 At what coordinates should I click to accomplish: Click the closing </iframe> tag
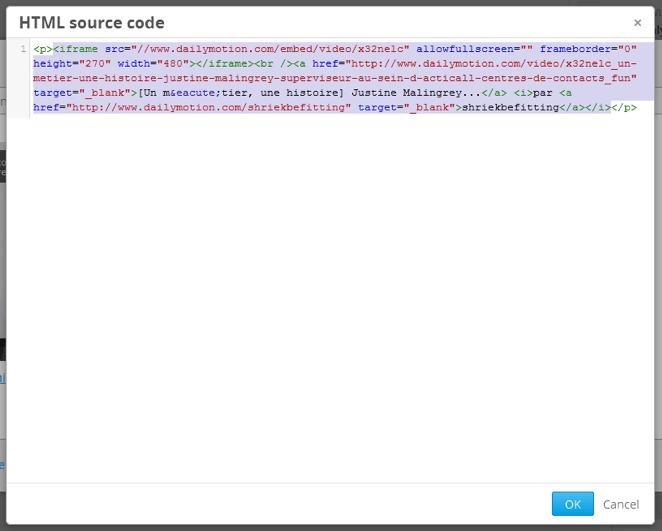pyautogui.click(x=225, y=64)
